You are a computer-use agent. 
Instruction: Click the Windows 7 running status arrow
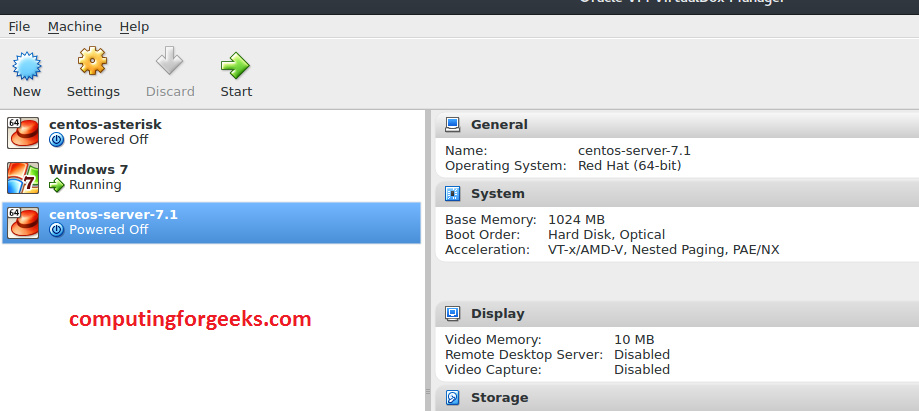click(x=56, y=185)
